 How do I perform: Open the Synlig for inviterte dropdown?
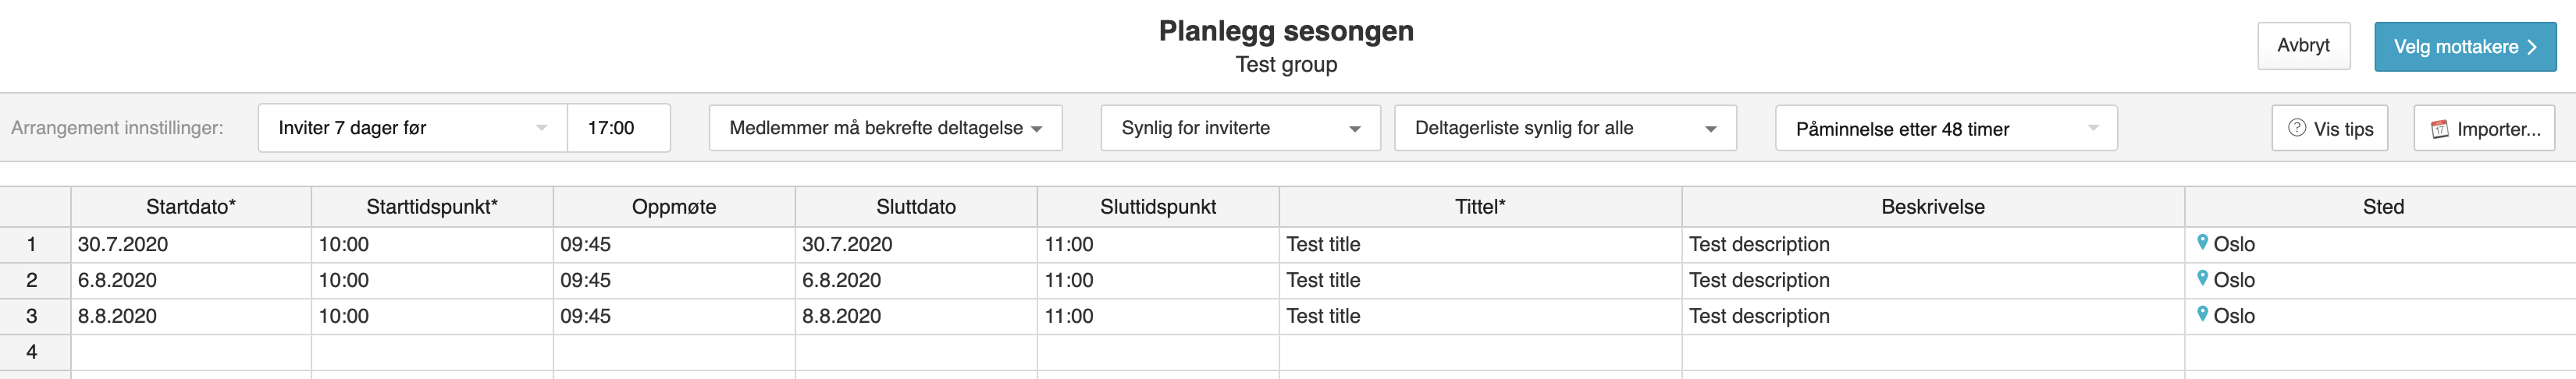(1240, 128)
